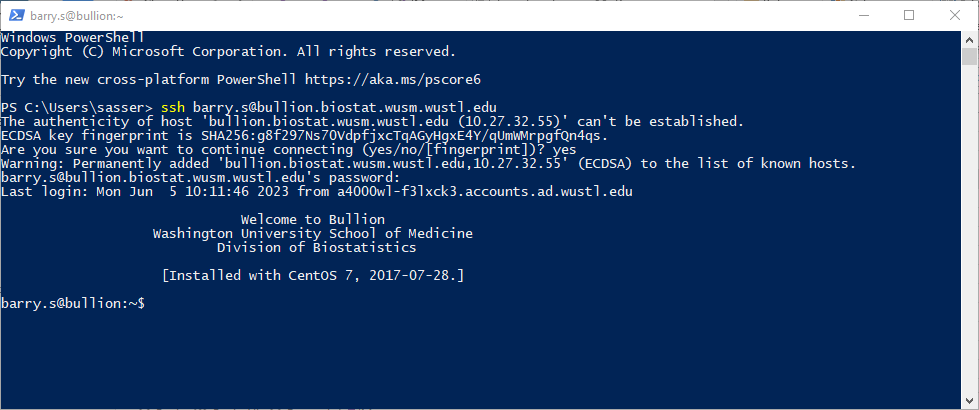The height and width of the screenshot is (410, 979).
Task: Close the barry.s@bullion terminal window
Action: click(x=954, y=16)
